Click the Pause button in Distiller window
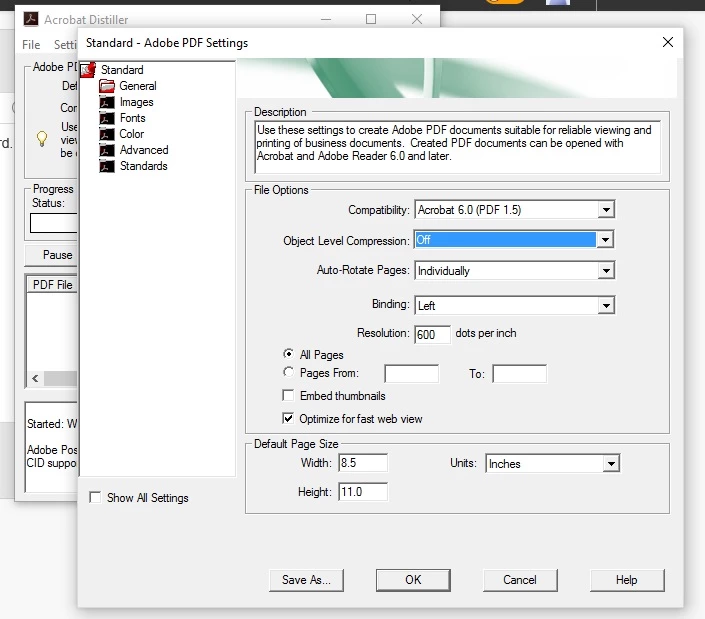 [x=51, y=255]
